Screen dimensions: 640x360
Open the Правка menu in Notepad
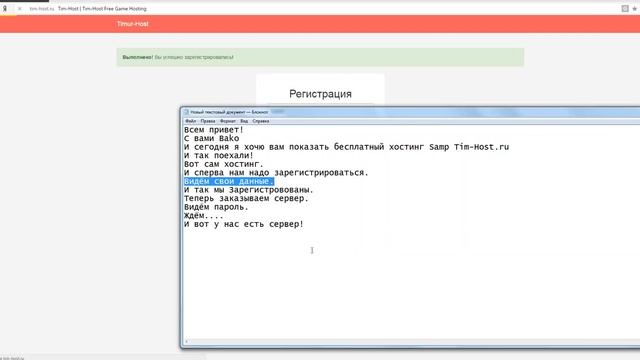pos(208,121)
